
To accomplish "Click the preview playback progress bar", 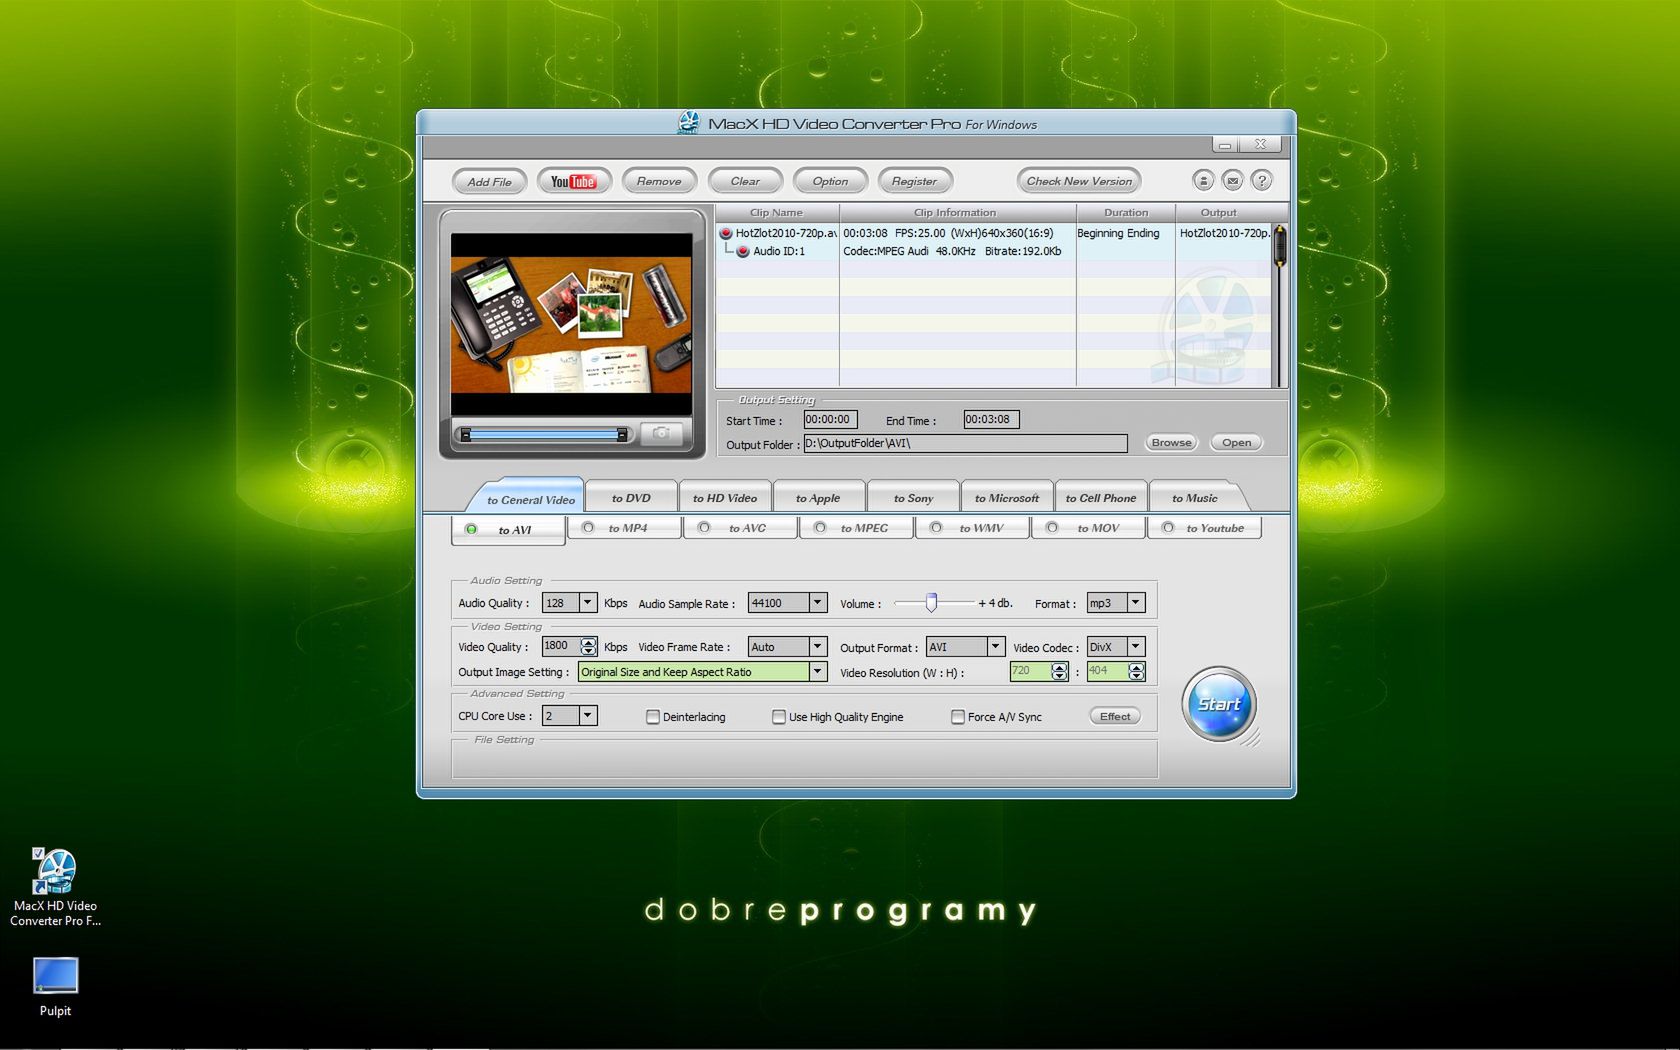I will tap(544, 434).
